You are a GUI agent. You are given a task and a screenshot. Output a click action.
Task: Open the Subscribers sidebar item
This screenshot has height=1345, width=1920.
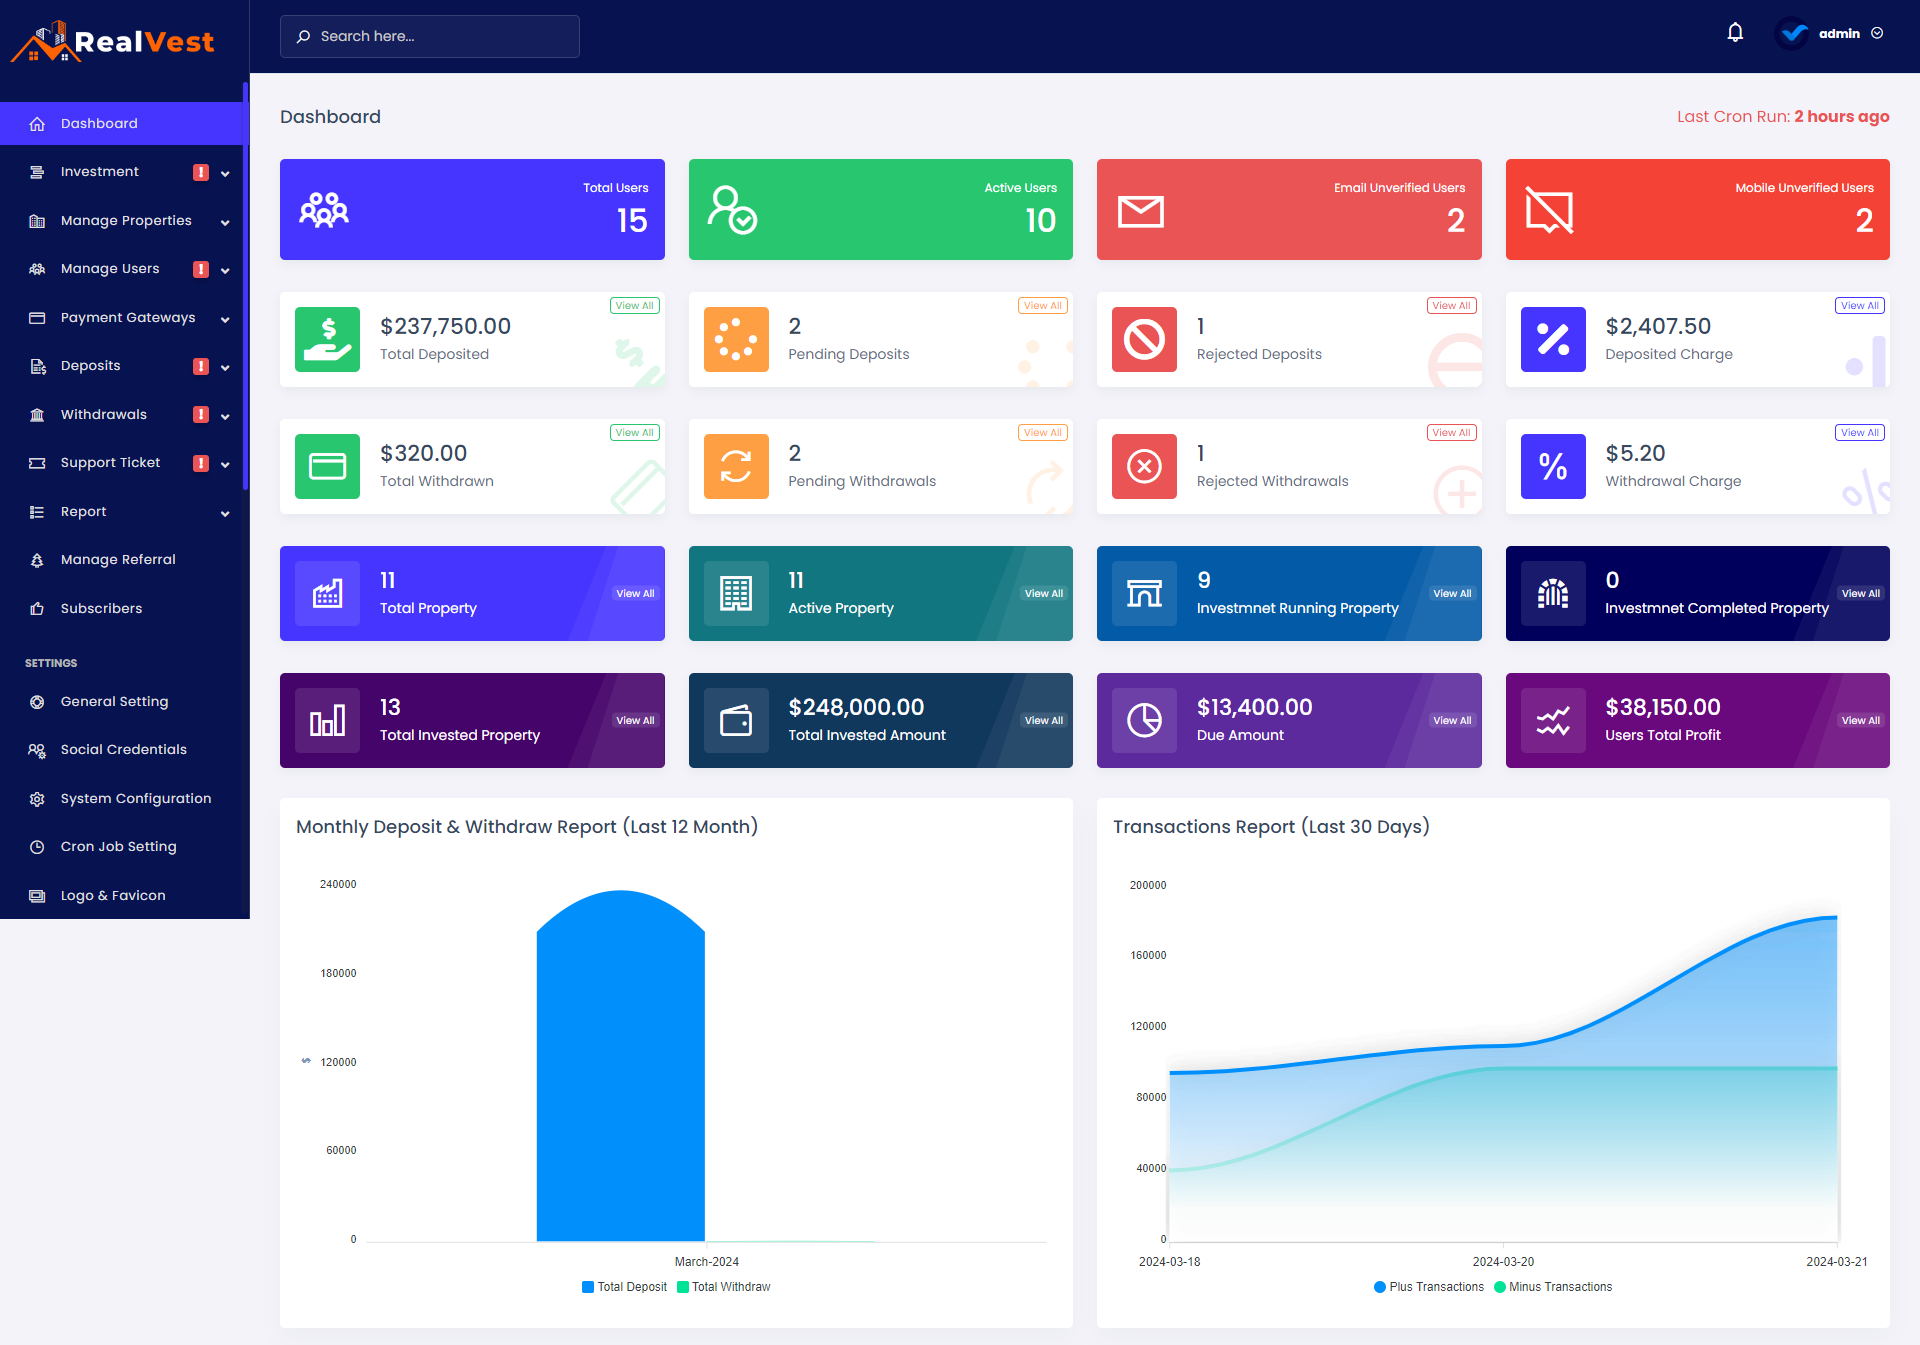click(x=101, y=608)
